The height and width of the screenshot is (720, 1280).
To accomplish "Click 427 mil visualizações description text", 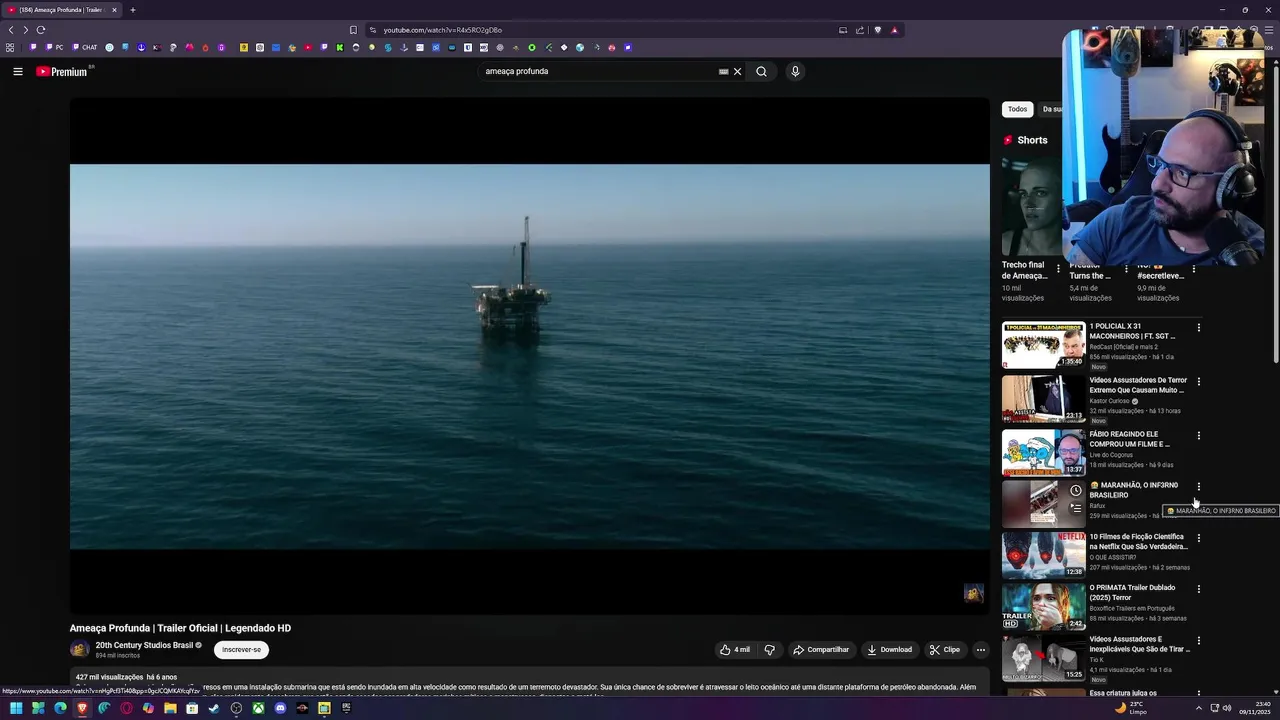I will tap(110, 677).
